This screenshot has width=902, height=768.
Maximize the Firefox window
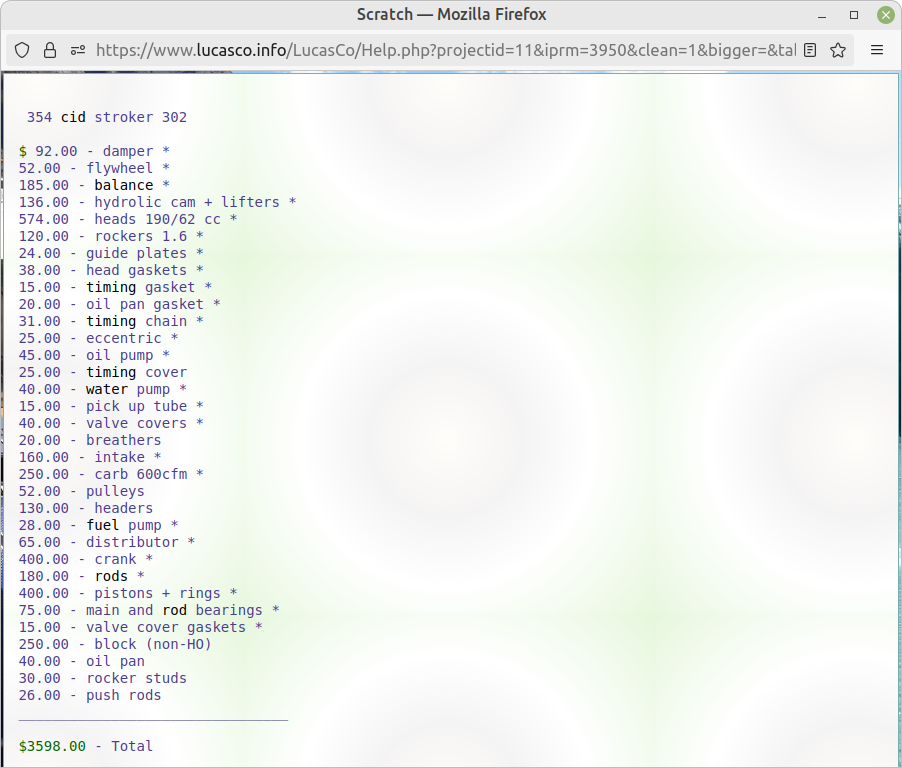[x=853, y=15]
